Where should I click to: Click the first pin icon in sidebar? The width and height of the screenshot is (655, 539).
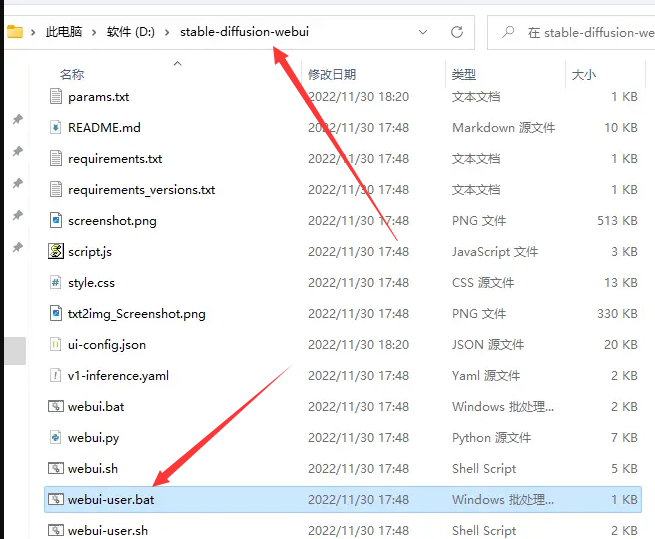coord(17,120)
